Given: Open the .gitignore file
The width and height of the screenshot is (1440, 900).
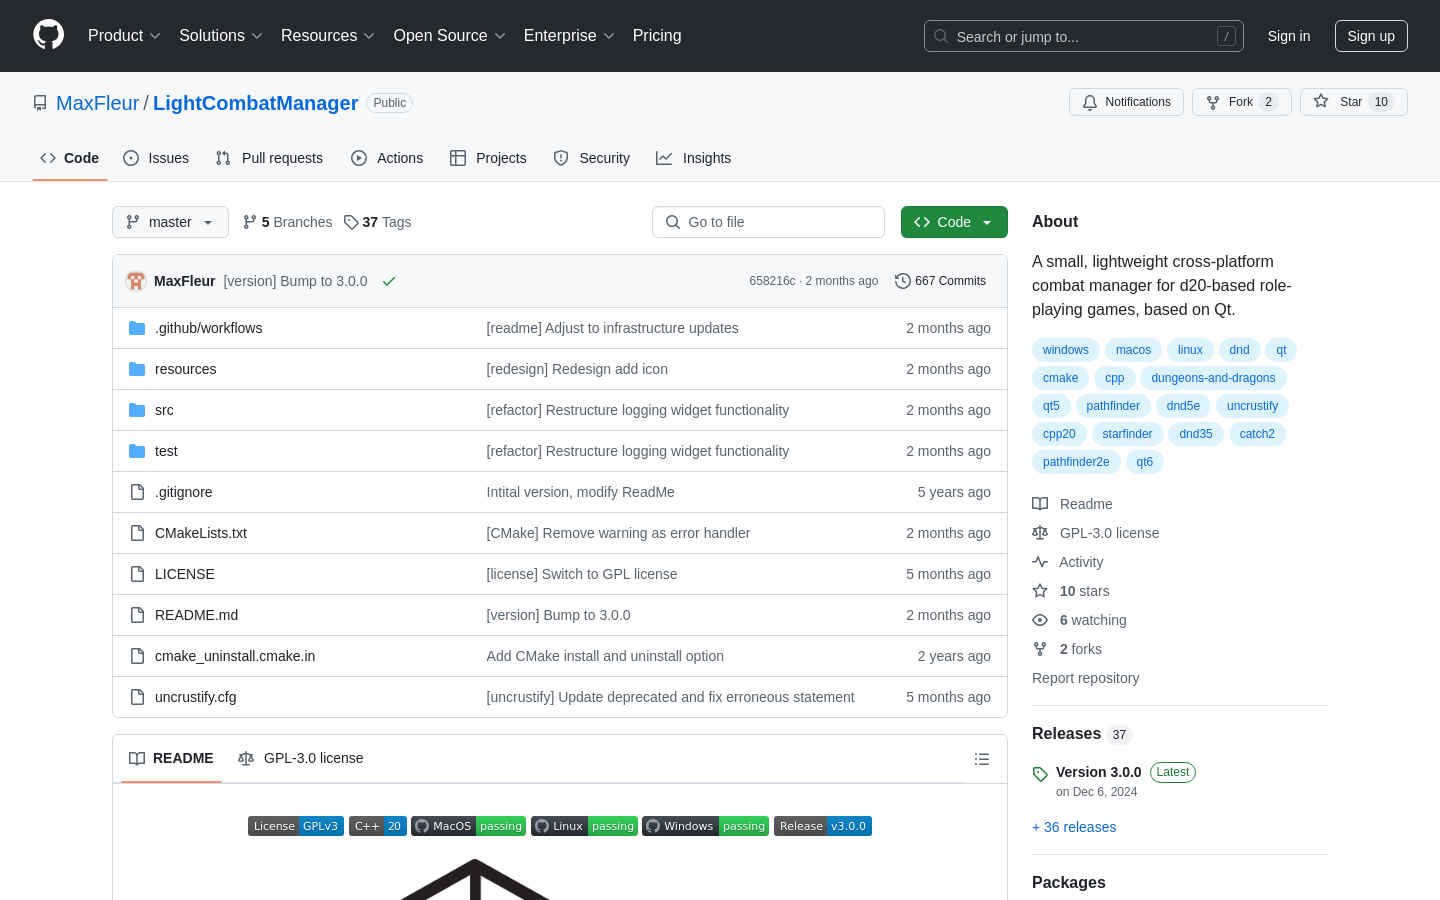Looking at the screenshot, I should 183,492.
